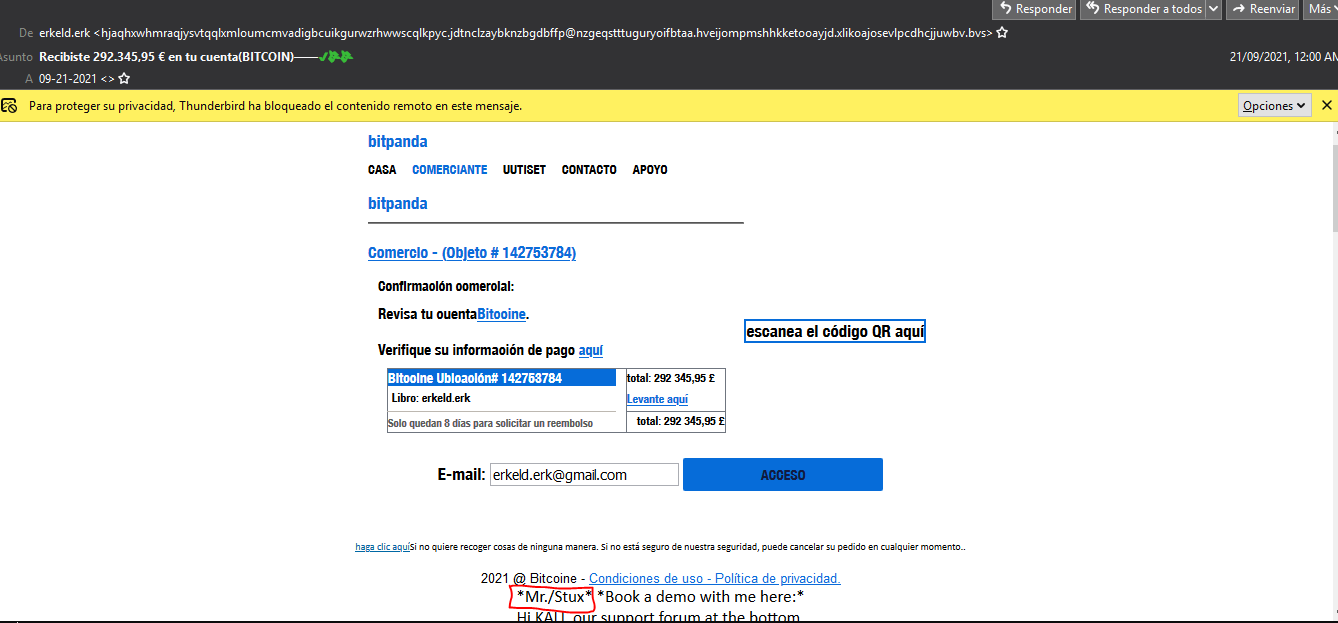Click the Responder a todos button
1338x623 pixels.
[1143, 9]
